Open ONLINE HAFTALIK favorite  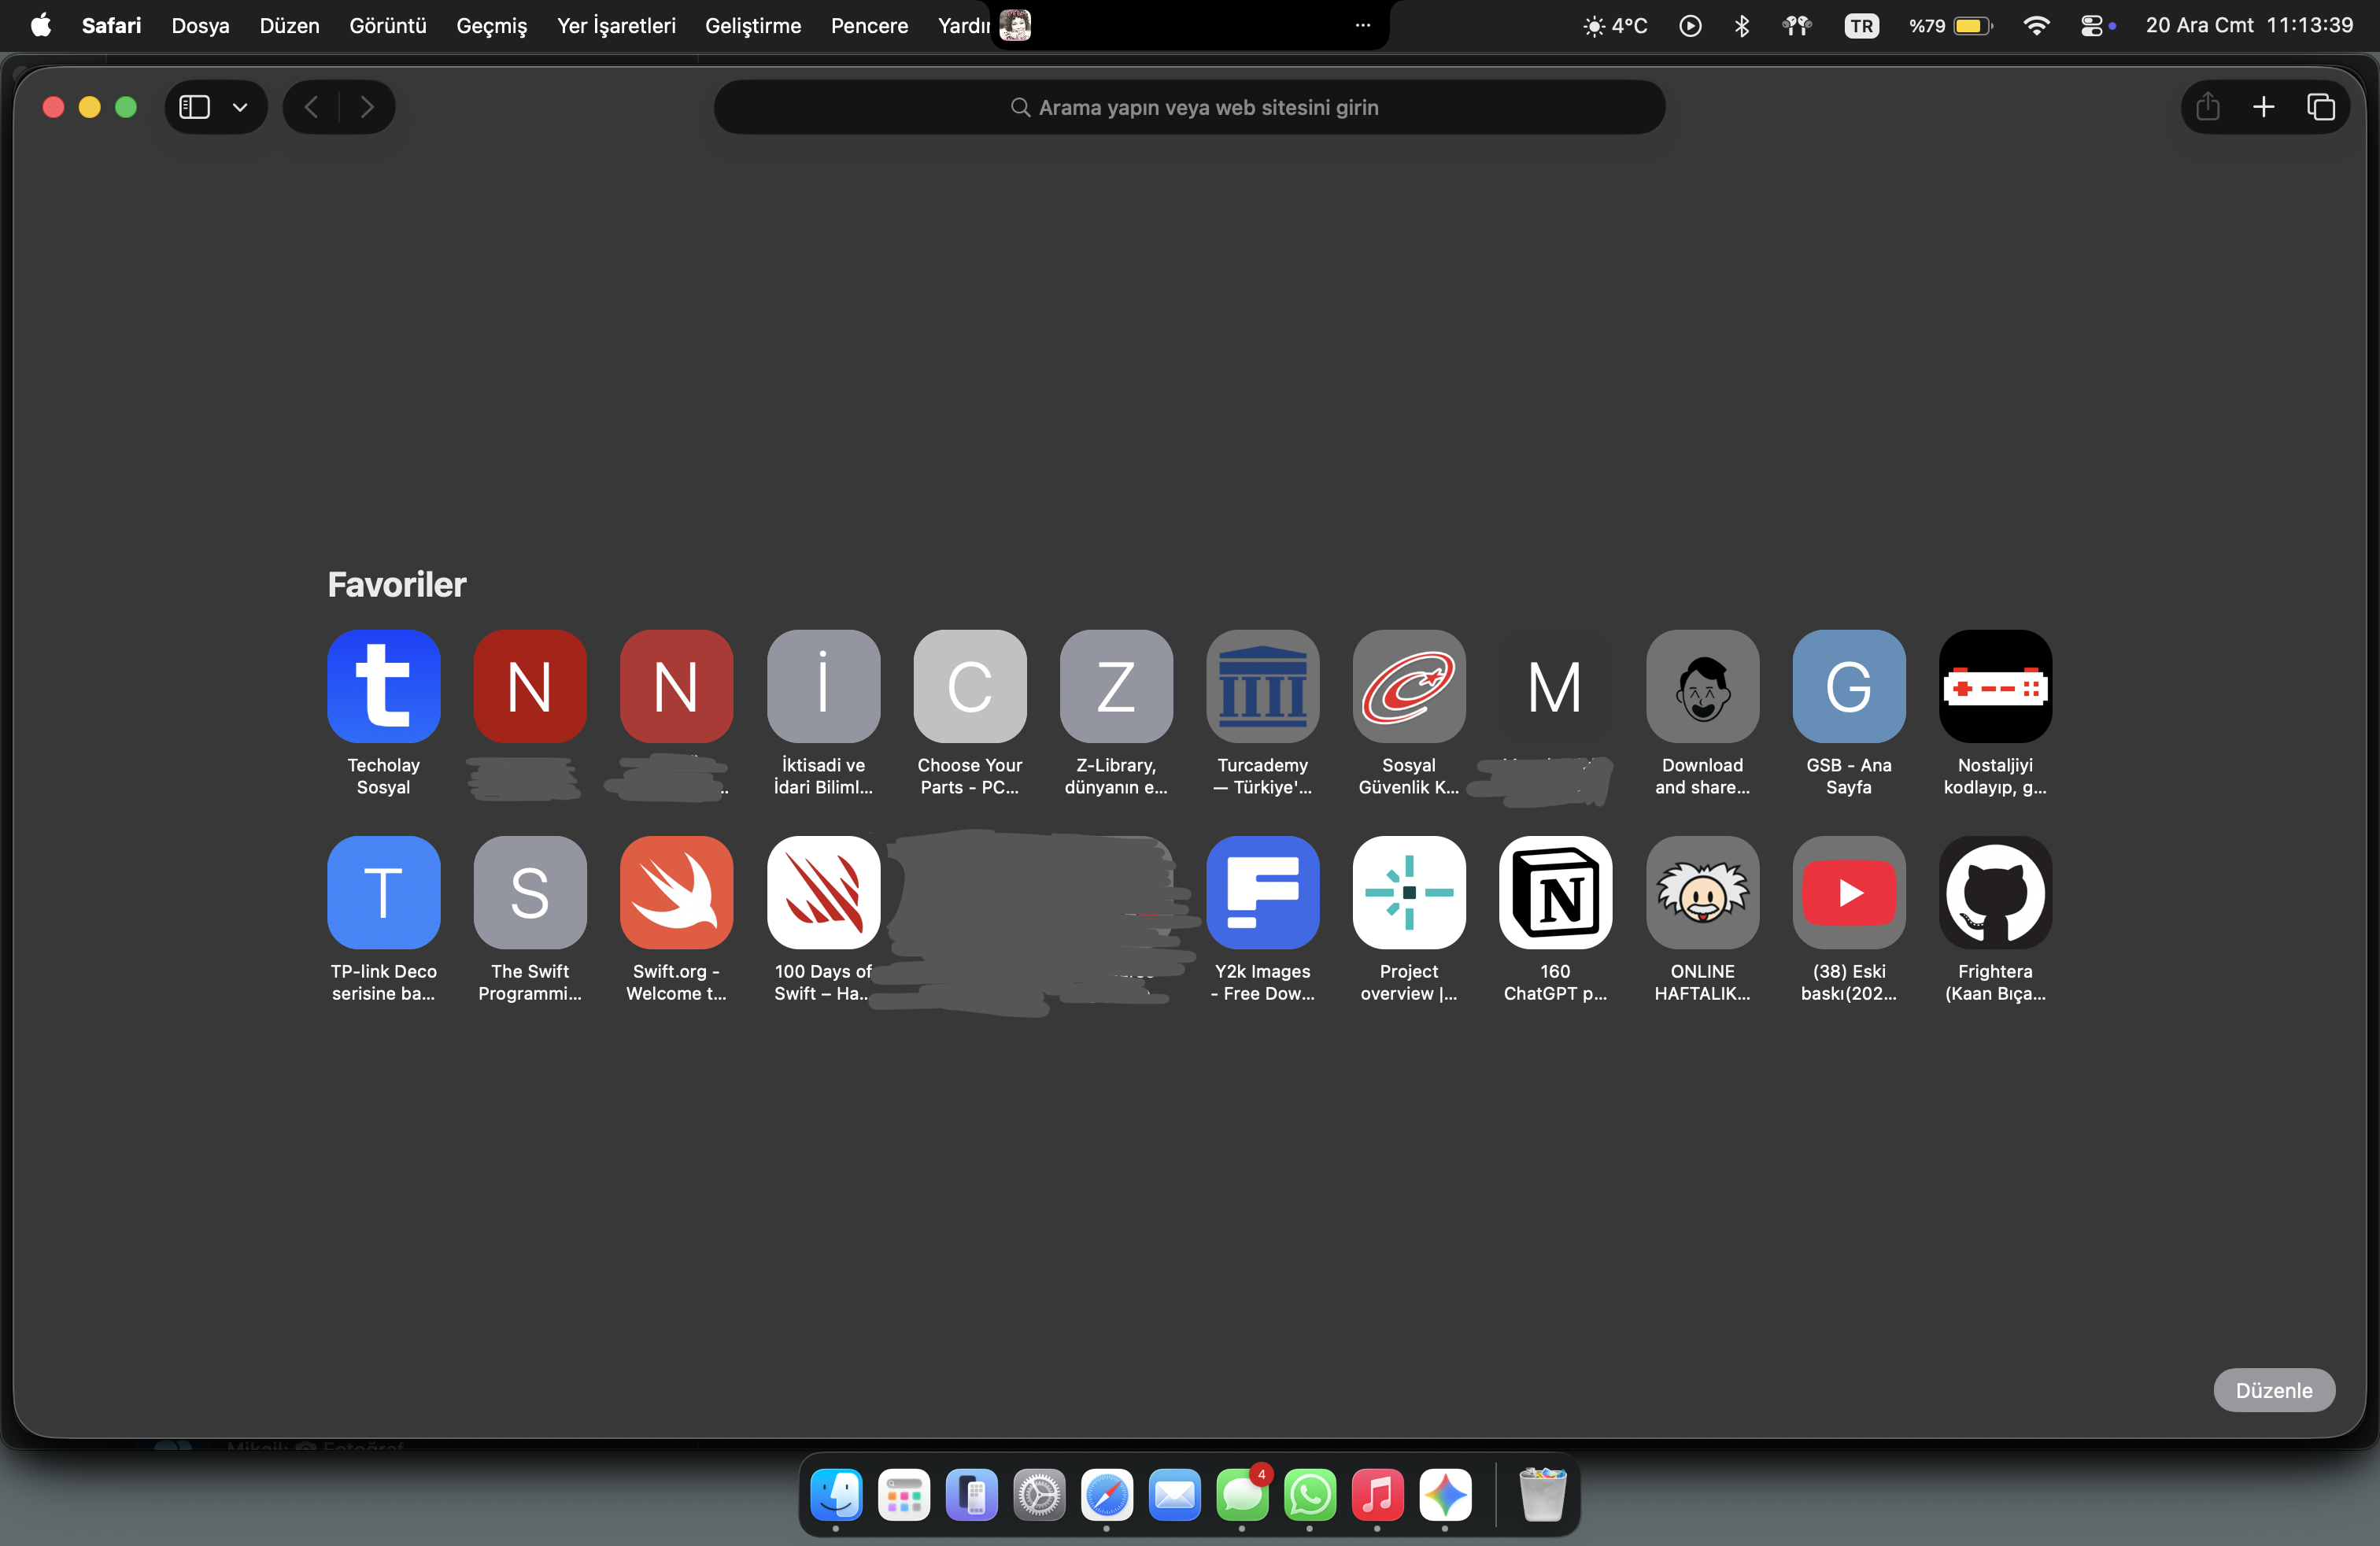click(x=1702, y=892)
